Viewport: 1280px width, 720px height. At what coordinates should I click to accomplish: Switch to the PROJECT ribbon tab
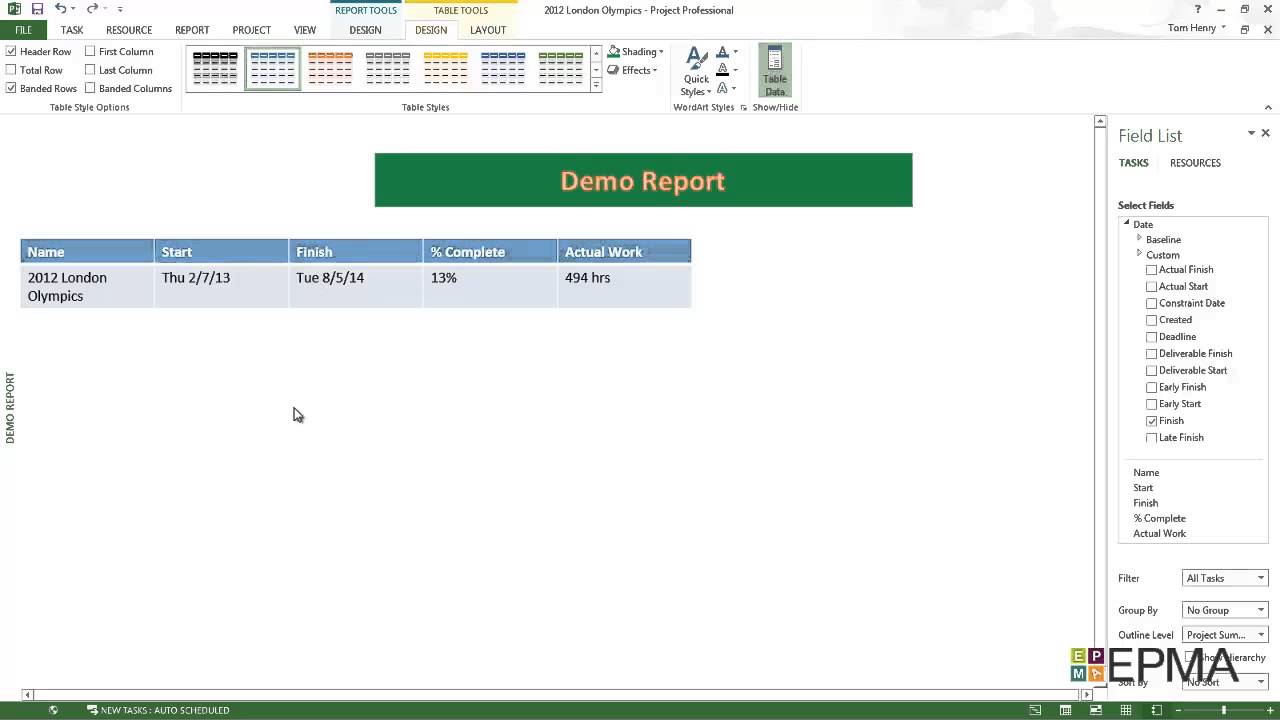coord(251,30)
